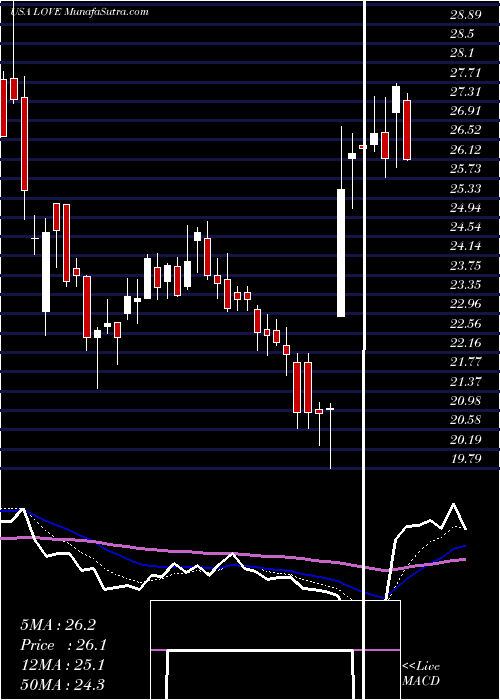This screenshot has height=700, width=500.
Task: Click the 28.89 price axis label
Action: click(x=466, y=15)
